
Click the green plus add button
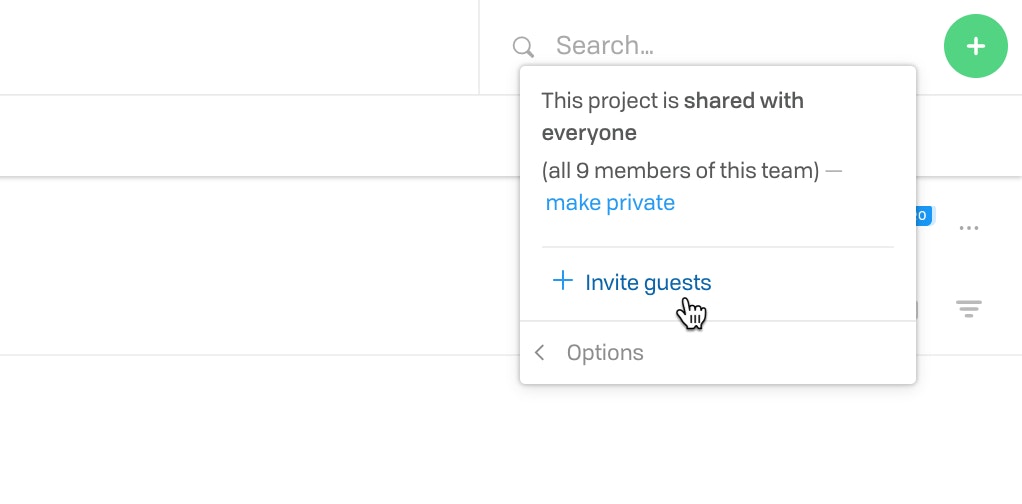click(976, 46)
